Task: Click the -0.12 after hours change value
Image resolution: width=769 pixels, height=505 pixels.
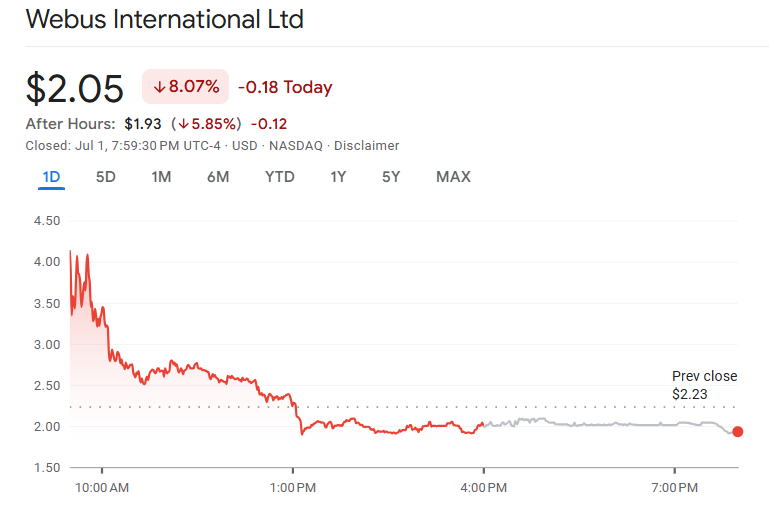Action: click(269, 124)
